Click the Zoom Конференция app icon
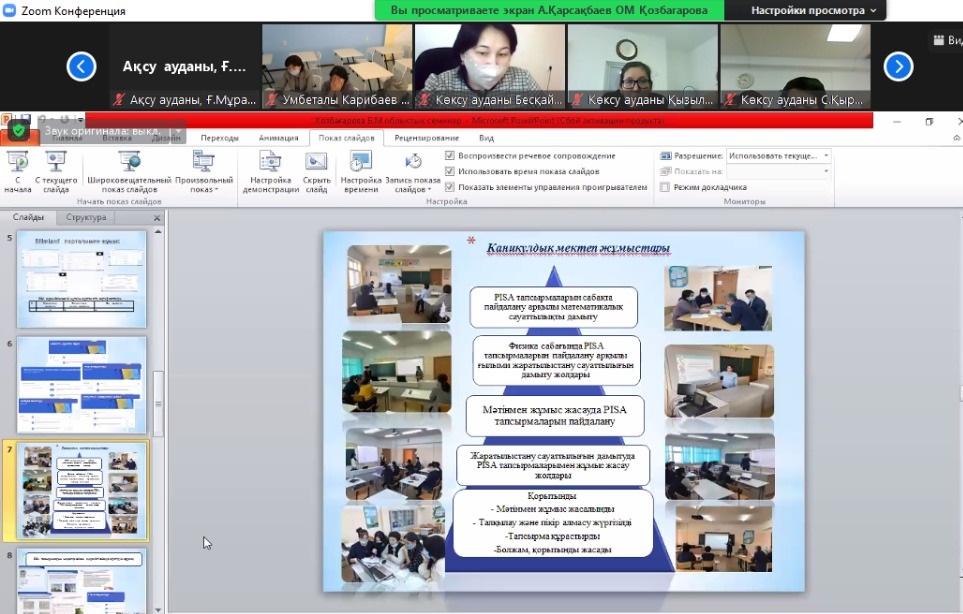 coord(9,10)
